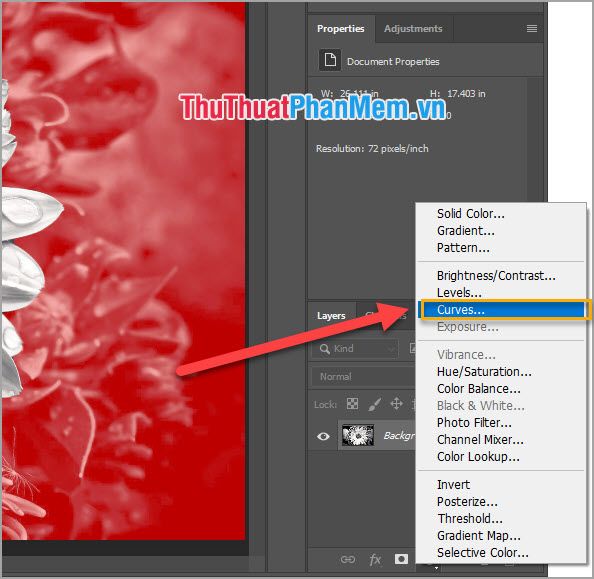
Task: Choose Color Lookup... adjustment
Action: pos(478,457)
